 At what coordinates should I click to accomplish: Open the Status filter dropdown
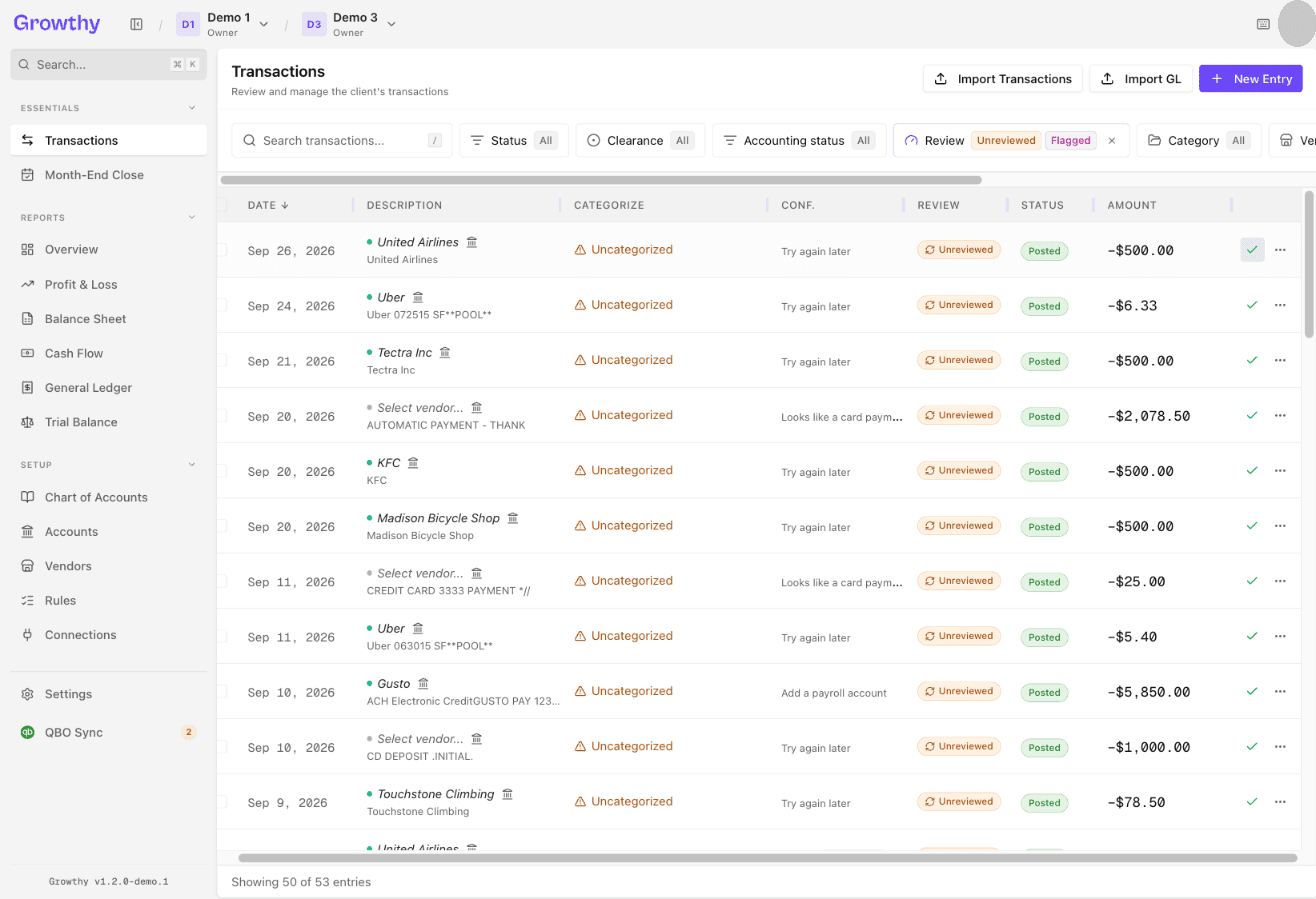(x=514, y=141)
